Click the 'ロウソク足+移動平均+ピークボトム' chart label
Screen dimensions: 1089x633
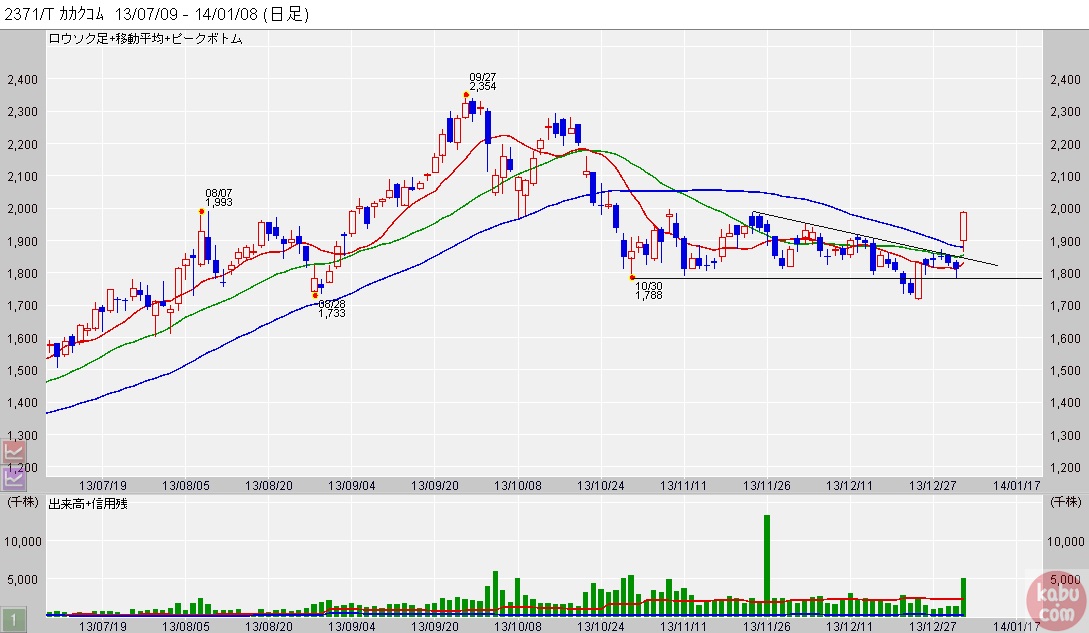[x=145, y=39]
